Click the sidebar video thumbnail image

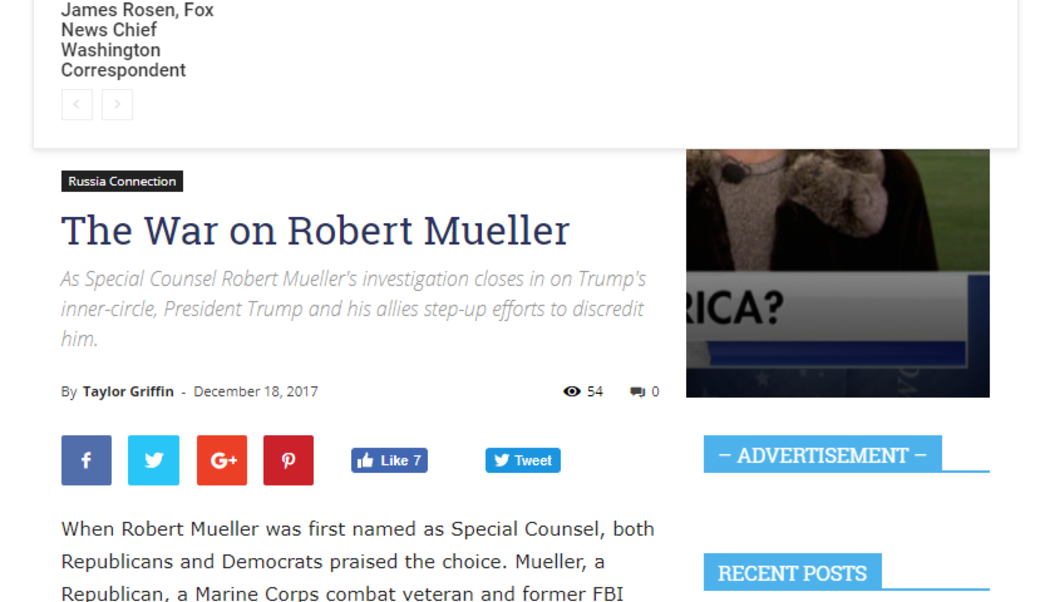coord(838,273)
